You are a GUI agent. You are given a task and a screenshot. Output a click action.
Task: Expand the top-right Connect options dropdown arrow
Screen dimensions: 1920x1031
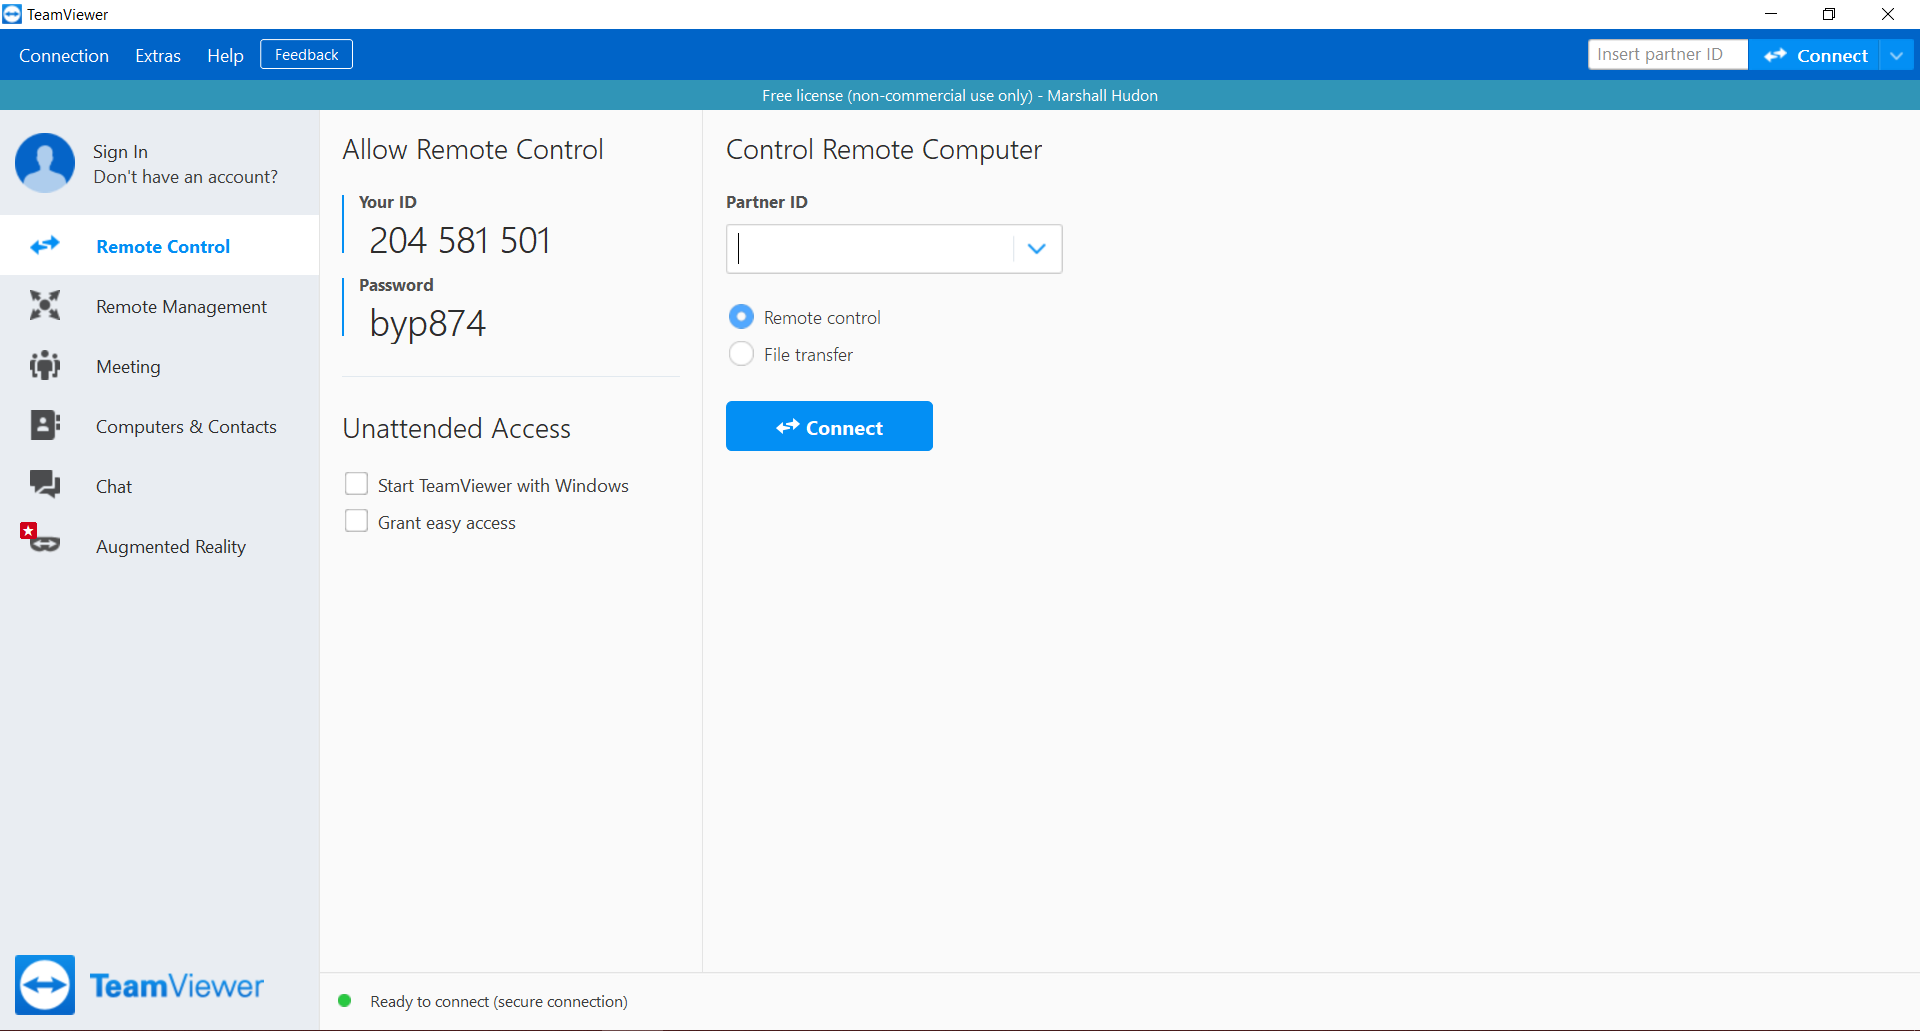1897,55
